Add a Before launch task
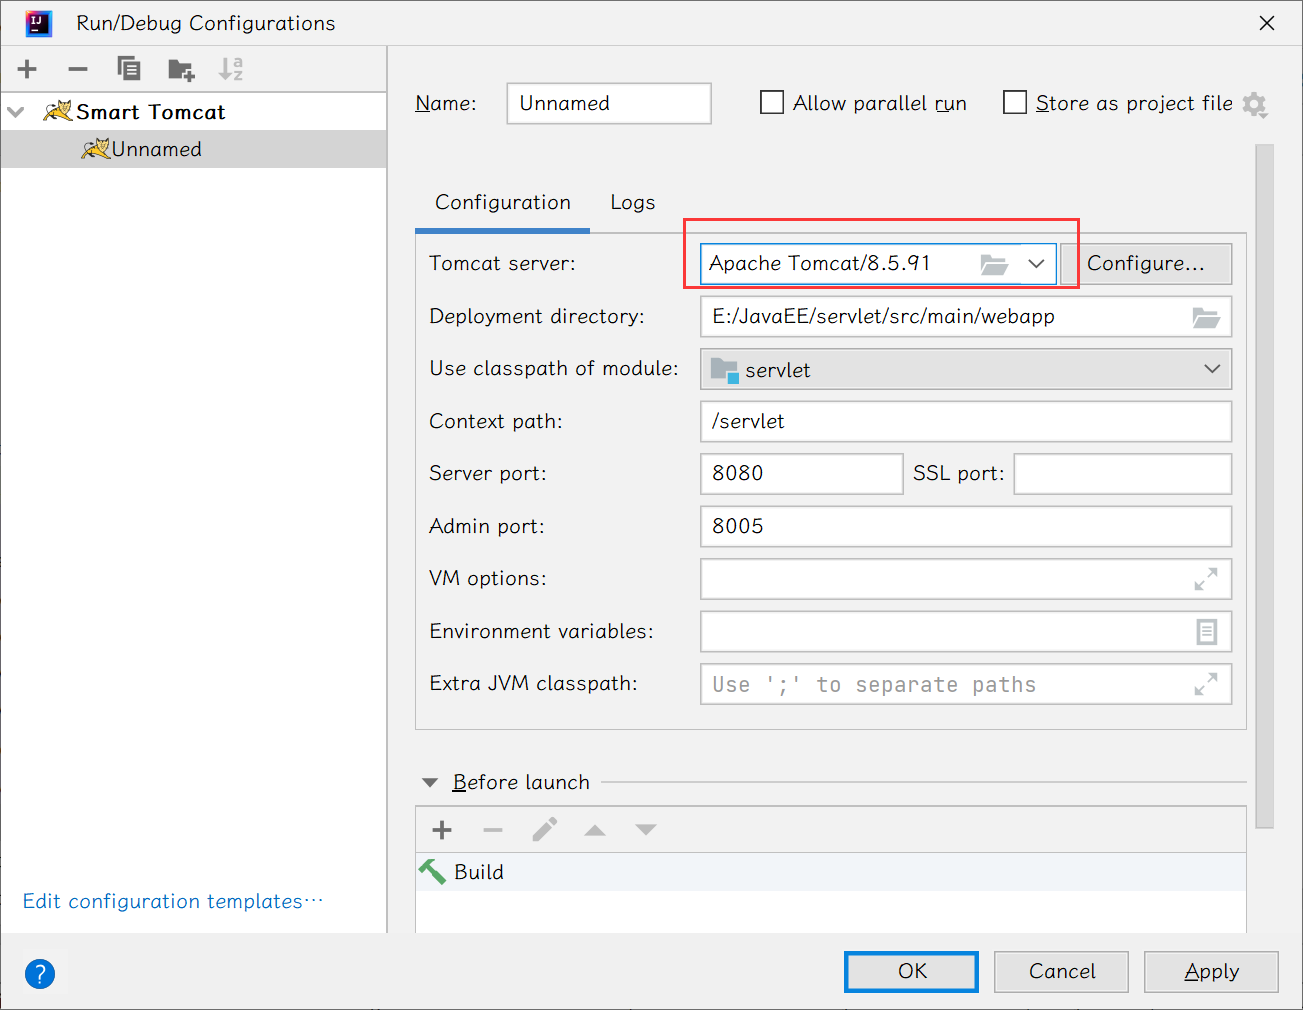1303x1010 pixels. click(442, 830)
